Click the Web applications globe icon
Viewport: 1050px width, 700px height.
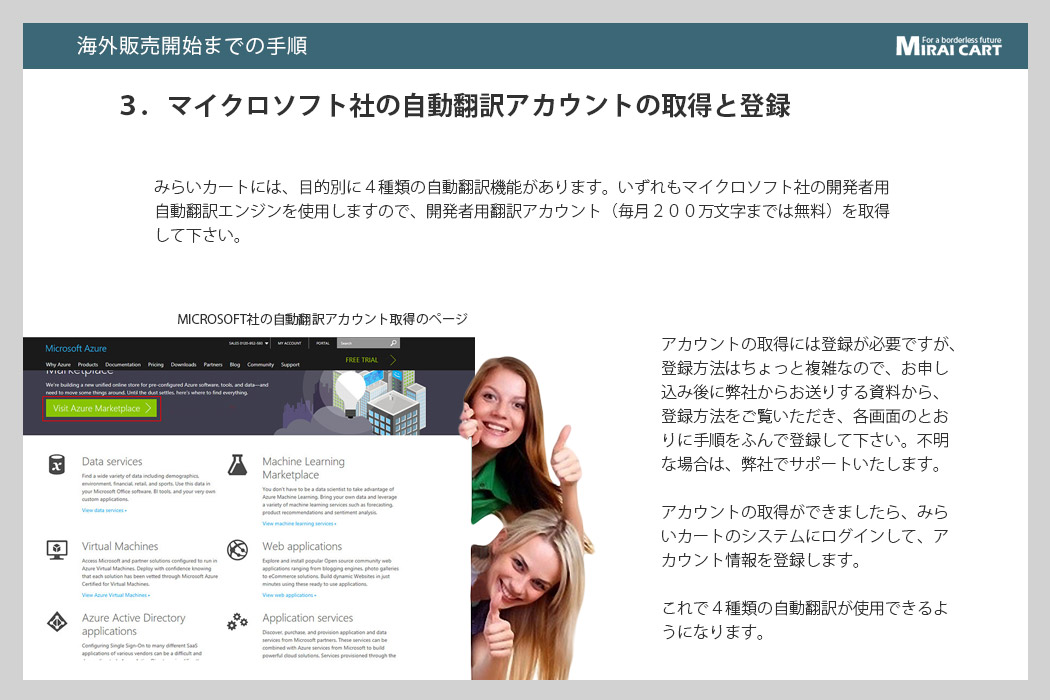[x=237, y=550]
